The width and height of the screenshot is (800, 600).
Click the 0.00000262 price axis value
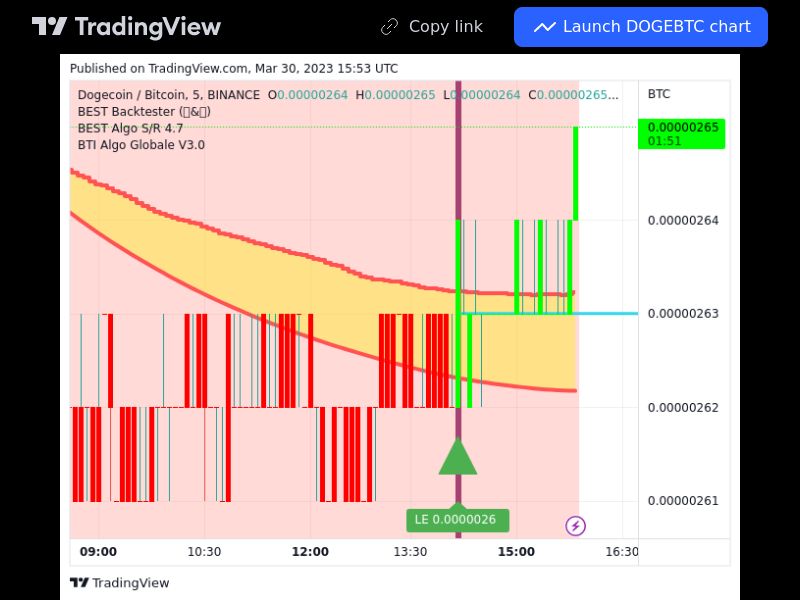point(683,408)
